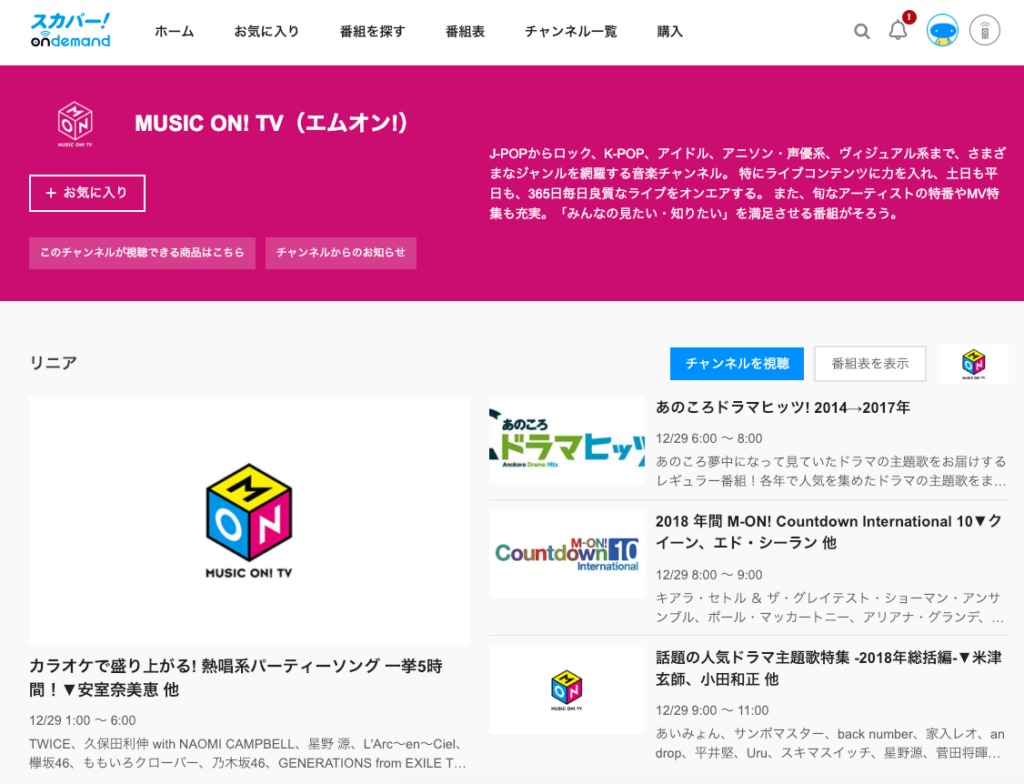
Task: Click the remote control icon
Action: [984, 31]
